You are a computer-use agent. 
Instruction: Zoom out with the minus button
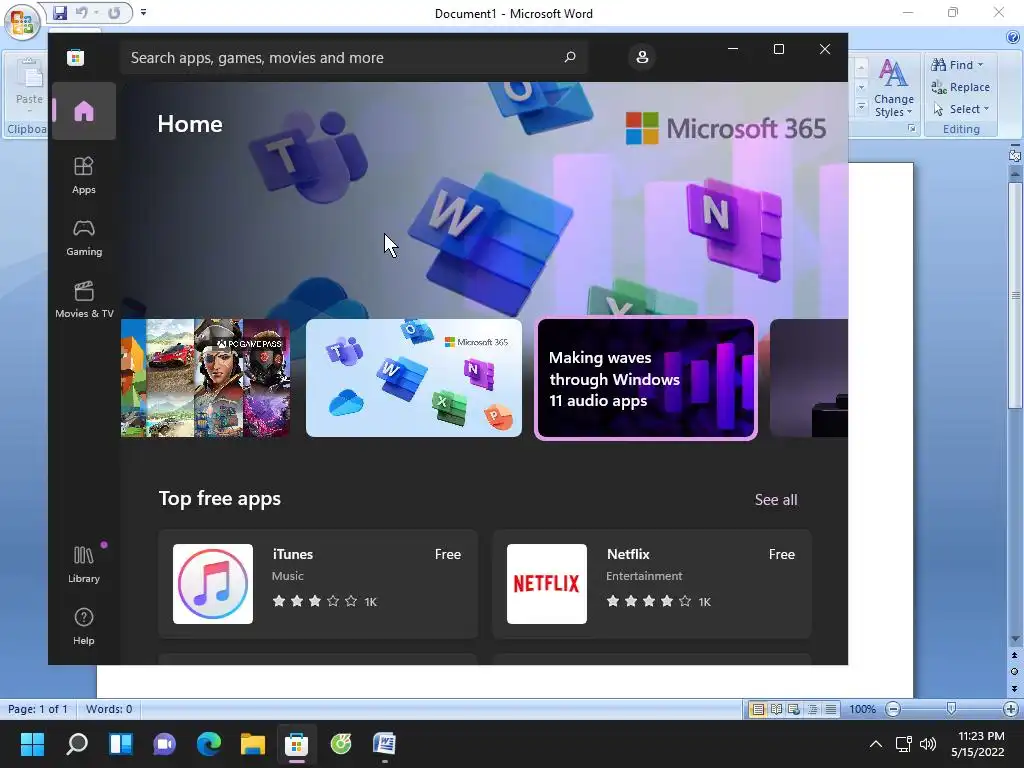click(x=893, y=709)
